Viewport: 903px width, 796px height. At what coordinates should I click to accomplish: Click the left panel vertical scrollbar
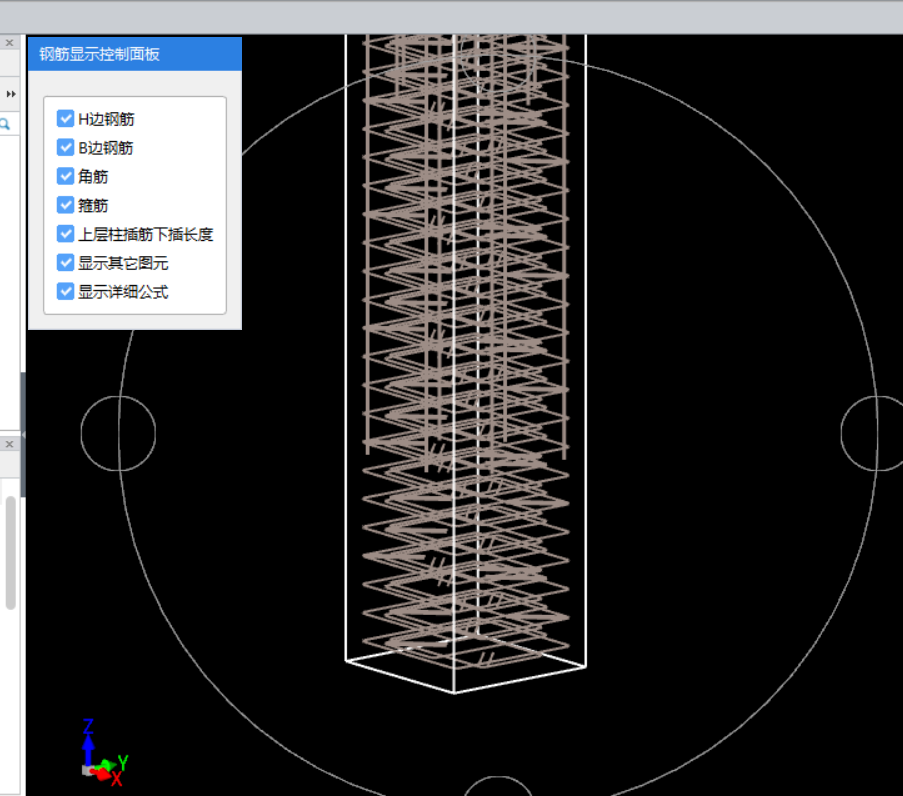click(10, 550)
